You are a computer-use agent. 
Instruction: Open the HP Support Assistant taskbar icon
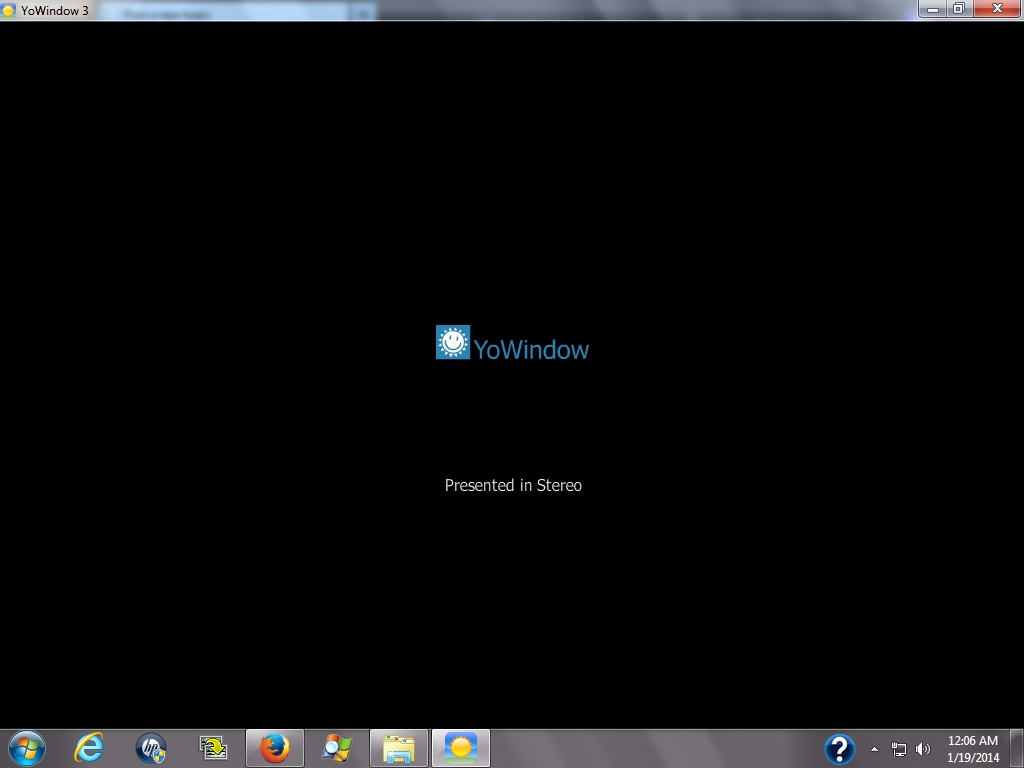pos(151,748)
